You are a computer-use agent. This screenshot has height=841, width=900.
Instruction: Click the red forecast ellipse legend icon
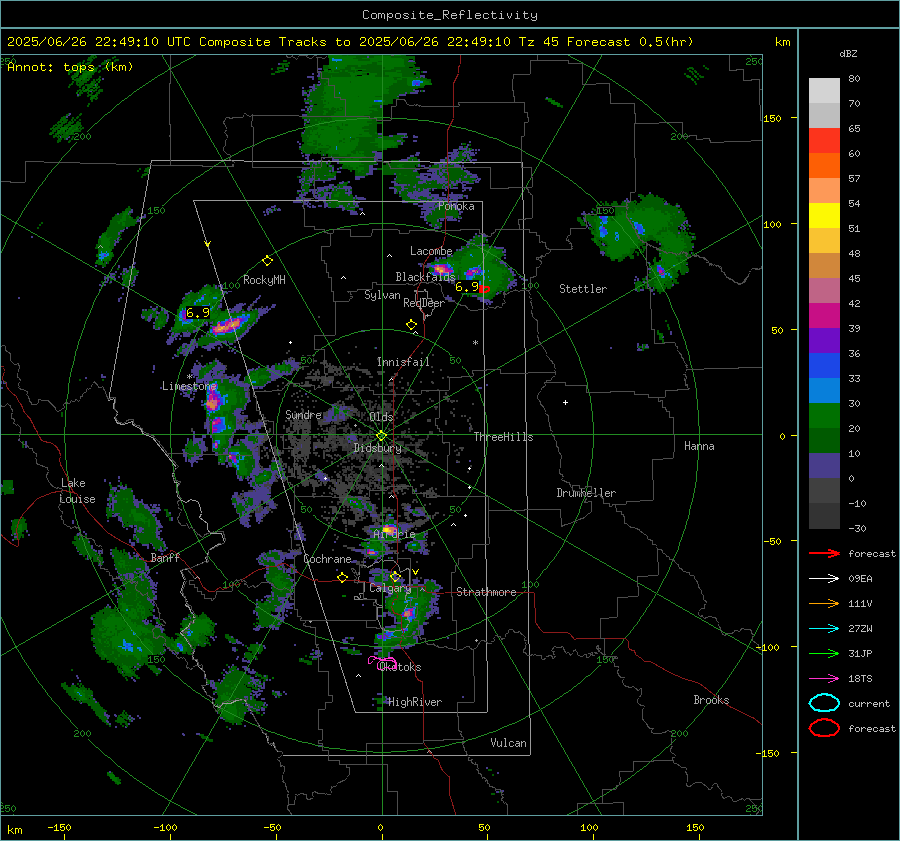coord(824,728)
